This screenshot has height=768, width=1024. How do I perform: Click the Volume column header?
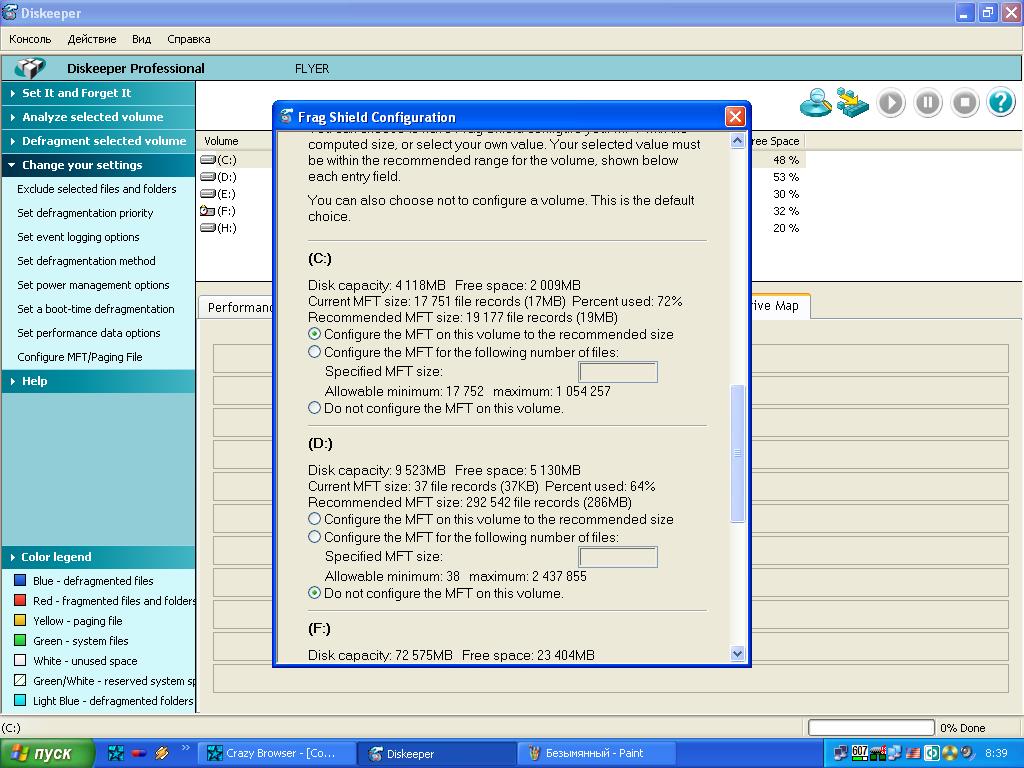(235, 141)
